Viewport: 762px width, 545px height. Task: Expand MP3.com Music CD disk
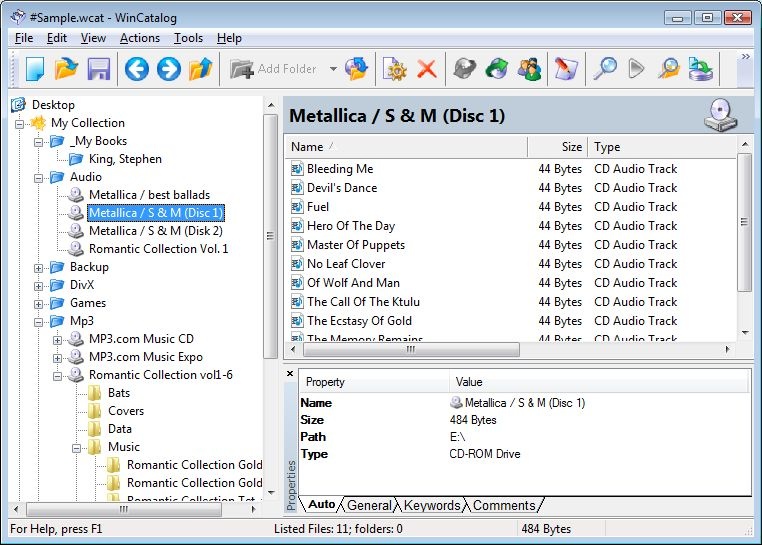(57, 340)
